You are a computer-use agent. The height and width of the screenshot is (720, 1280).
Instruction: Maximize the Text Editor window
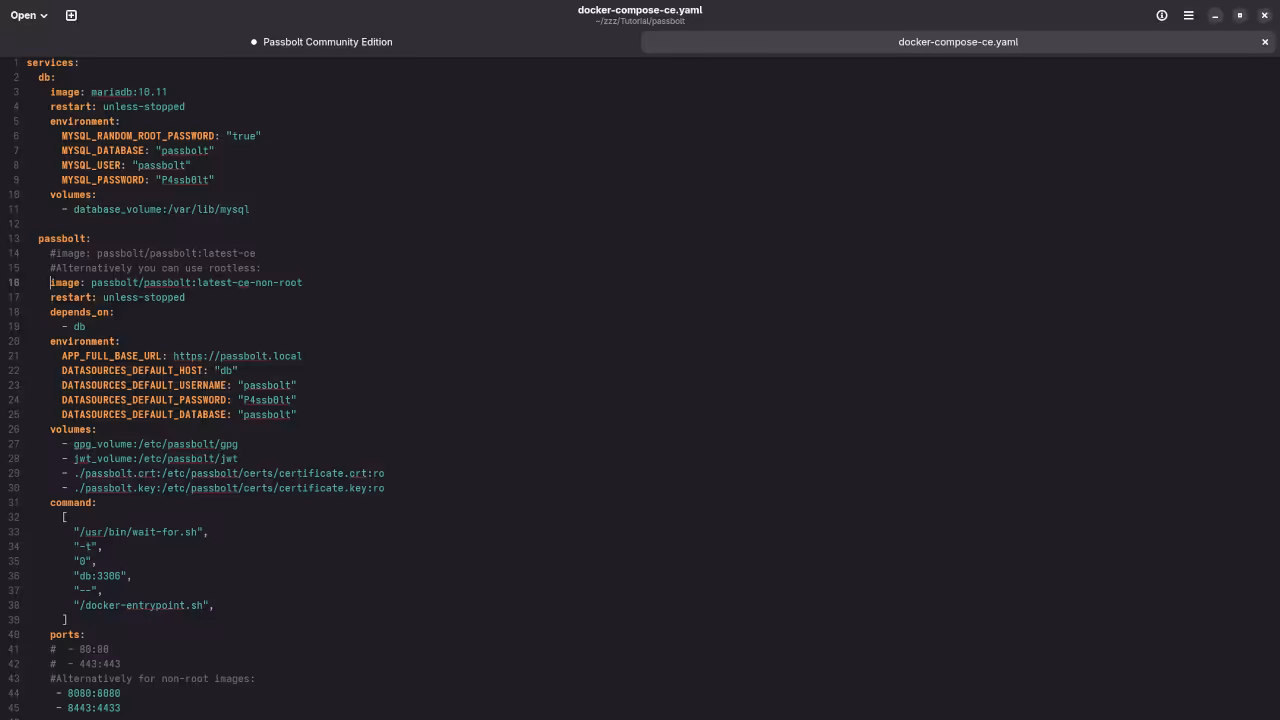[x=1238, y=15]
